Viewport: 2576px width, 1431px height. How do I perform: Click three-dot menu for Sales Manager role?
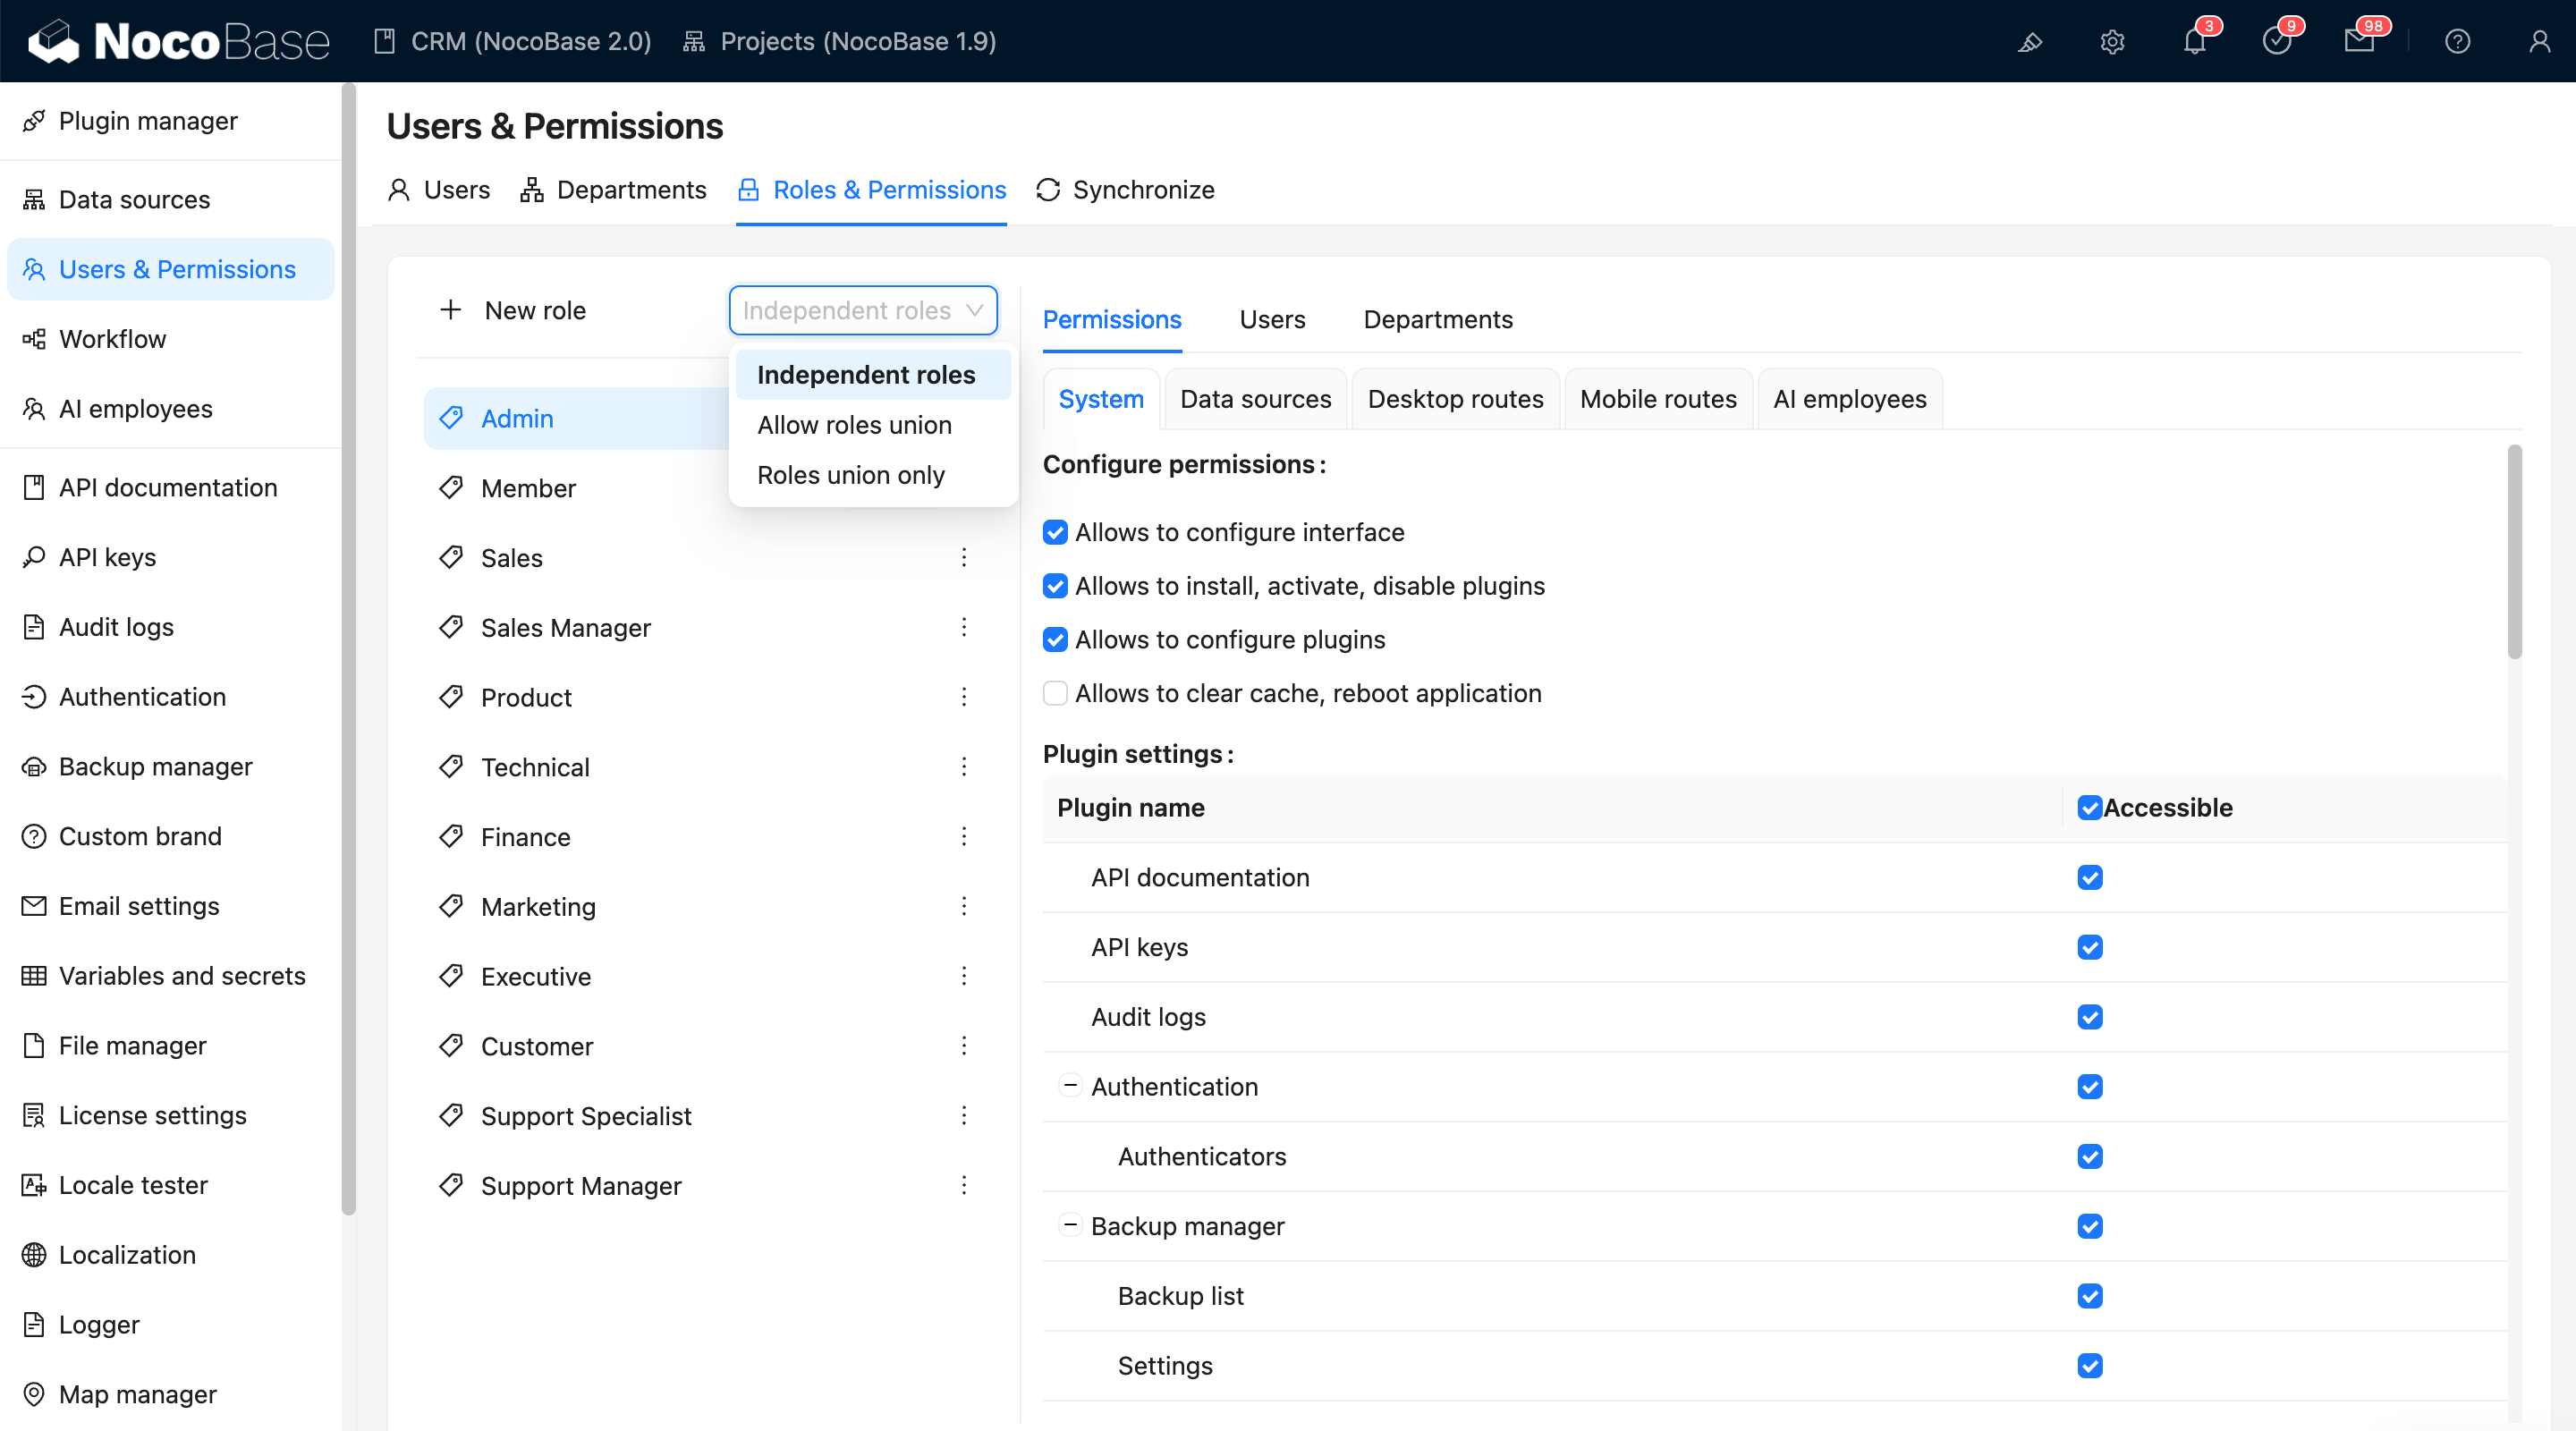tap(964, 627)
